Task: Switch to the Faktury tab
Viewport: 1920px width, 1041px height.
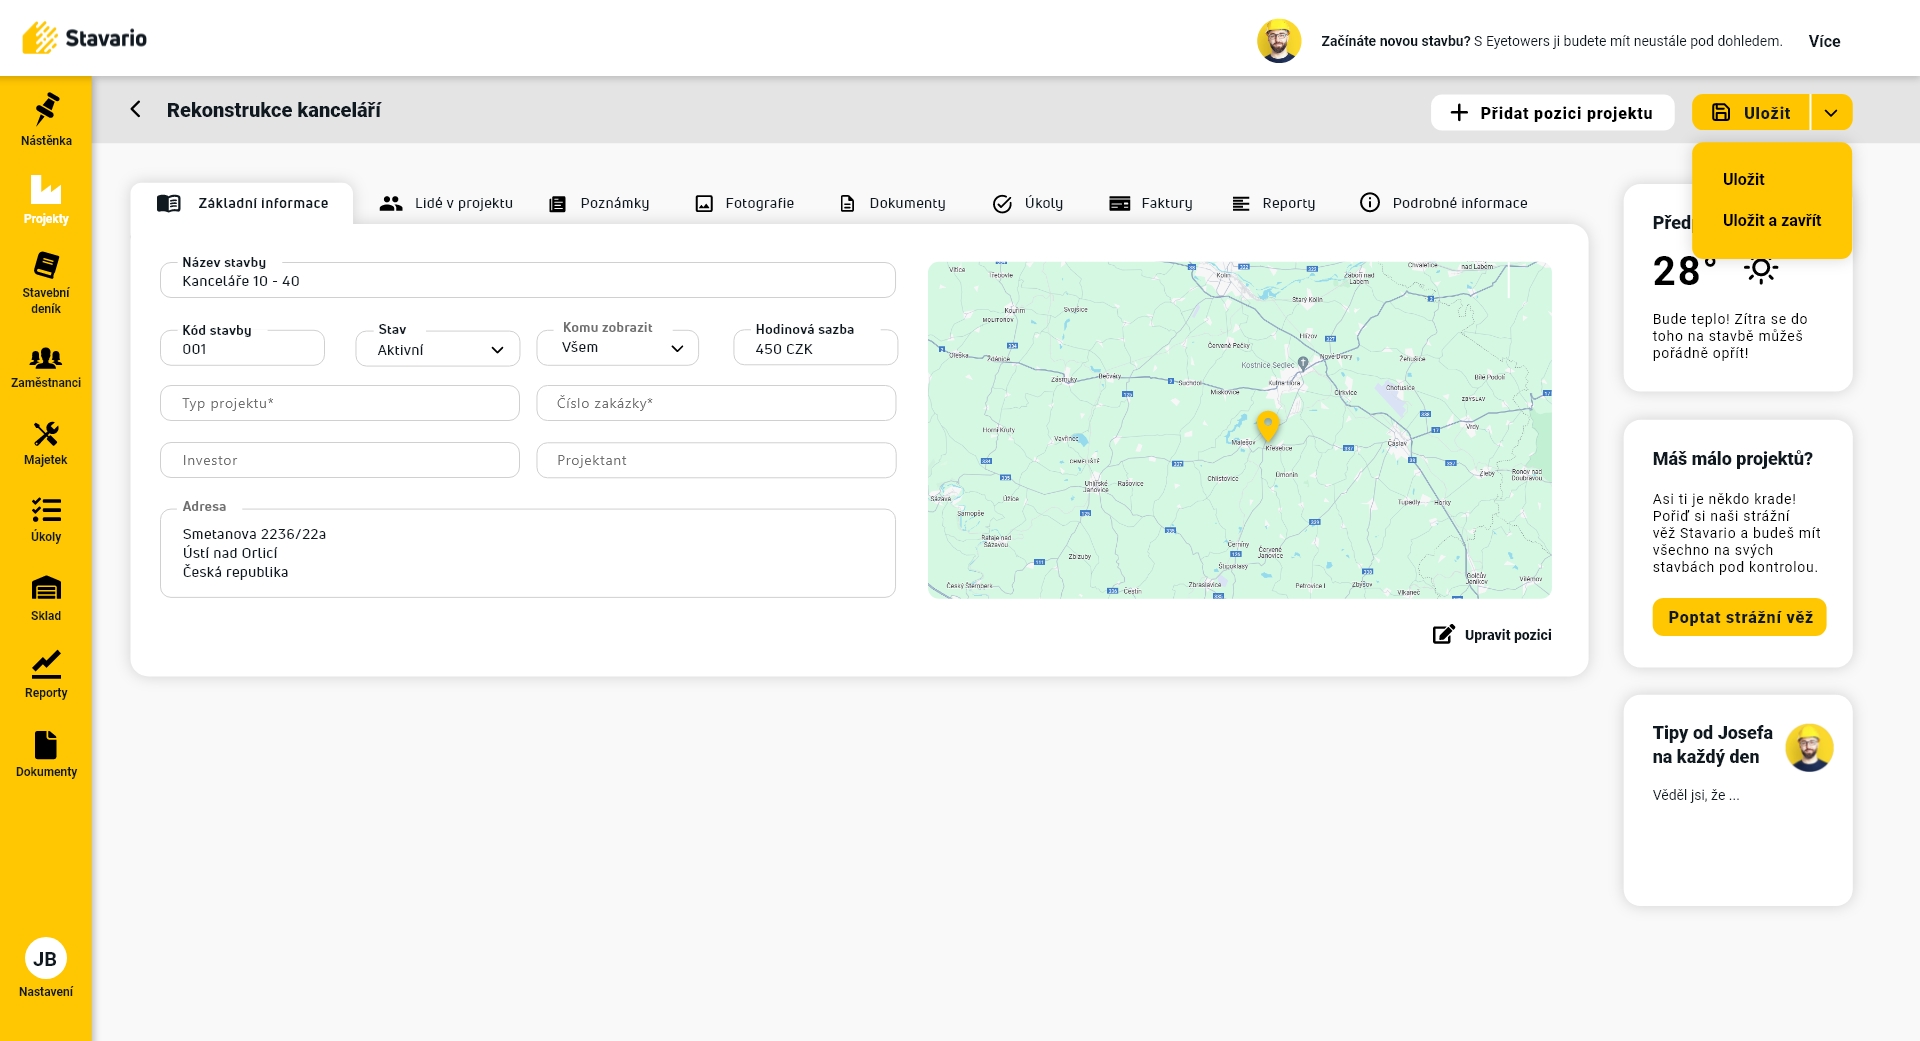Action: [1151, 204]
